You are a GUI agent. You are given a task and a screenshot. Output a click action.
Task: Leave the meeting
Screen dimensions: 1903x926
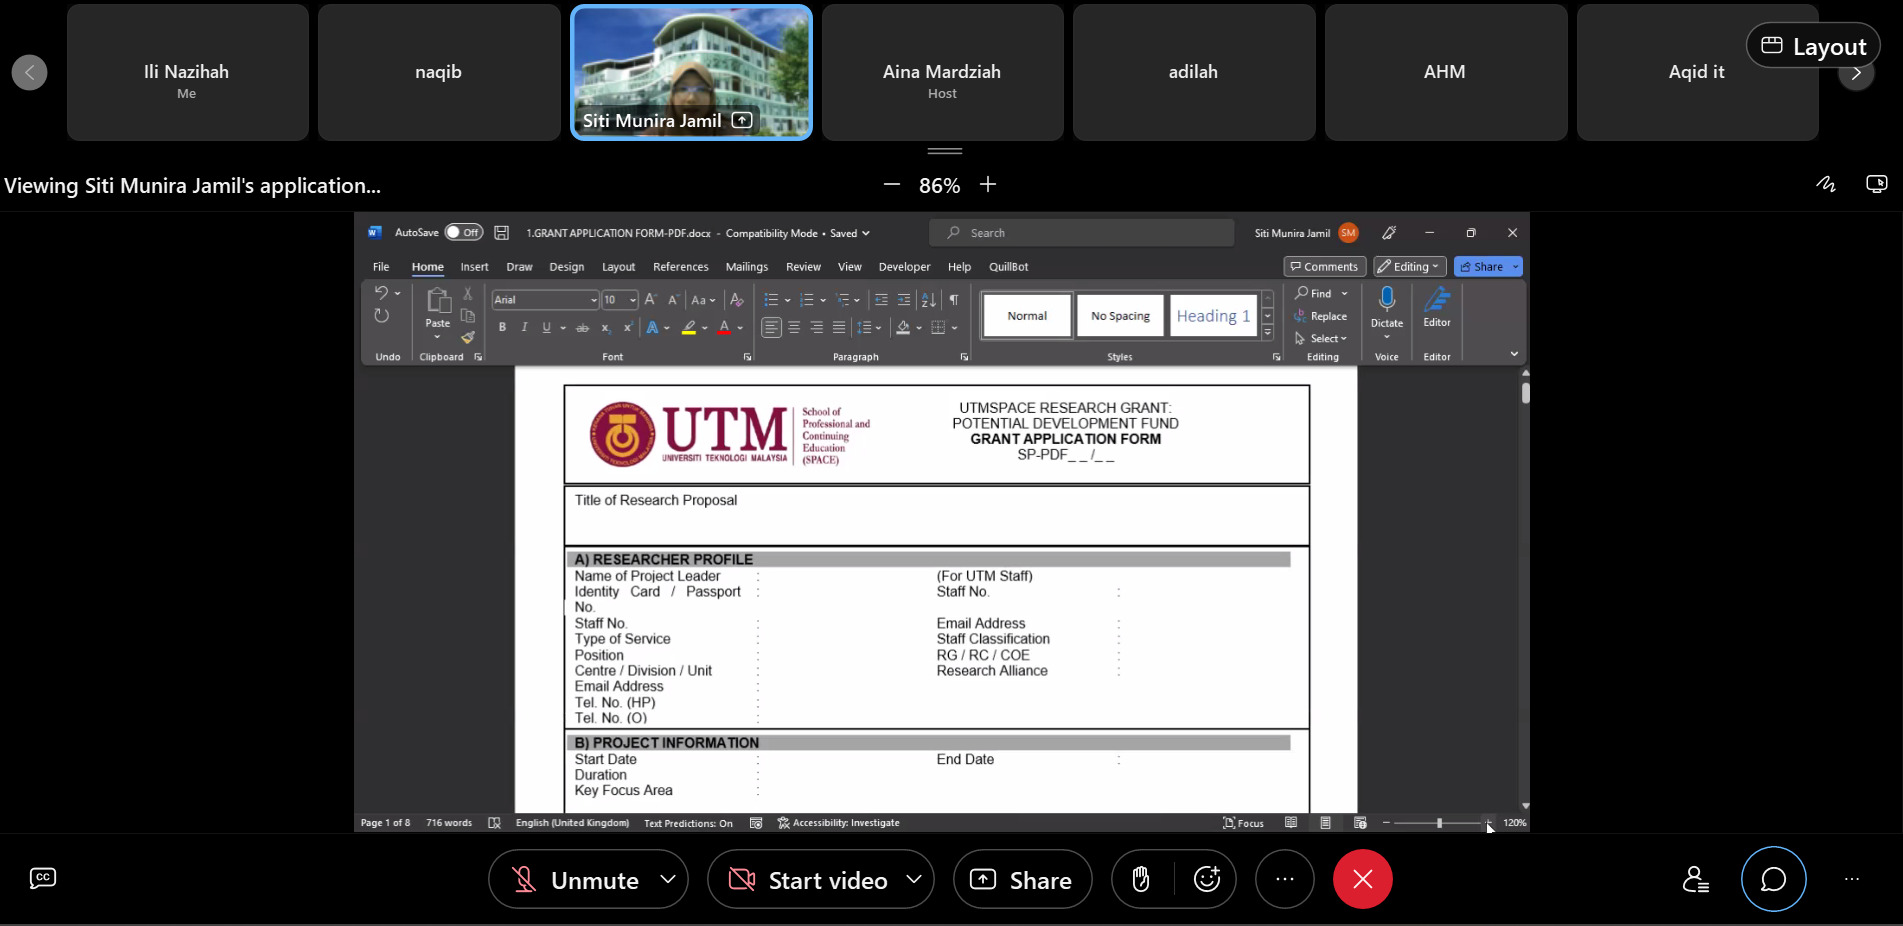pos(1362,879)
